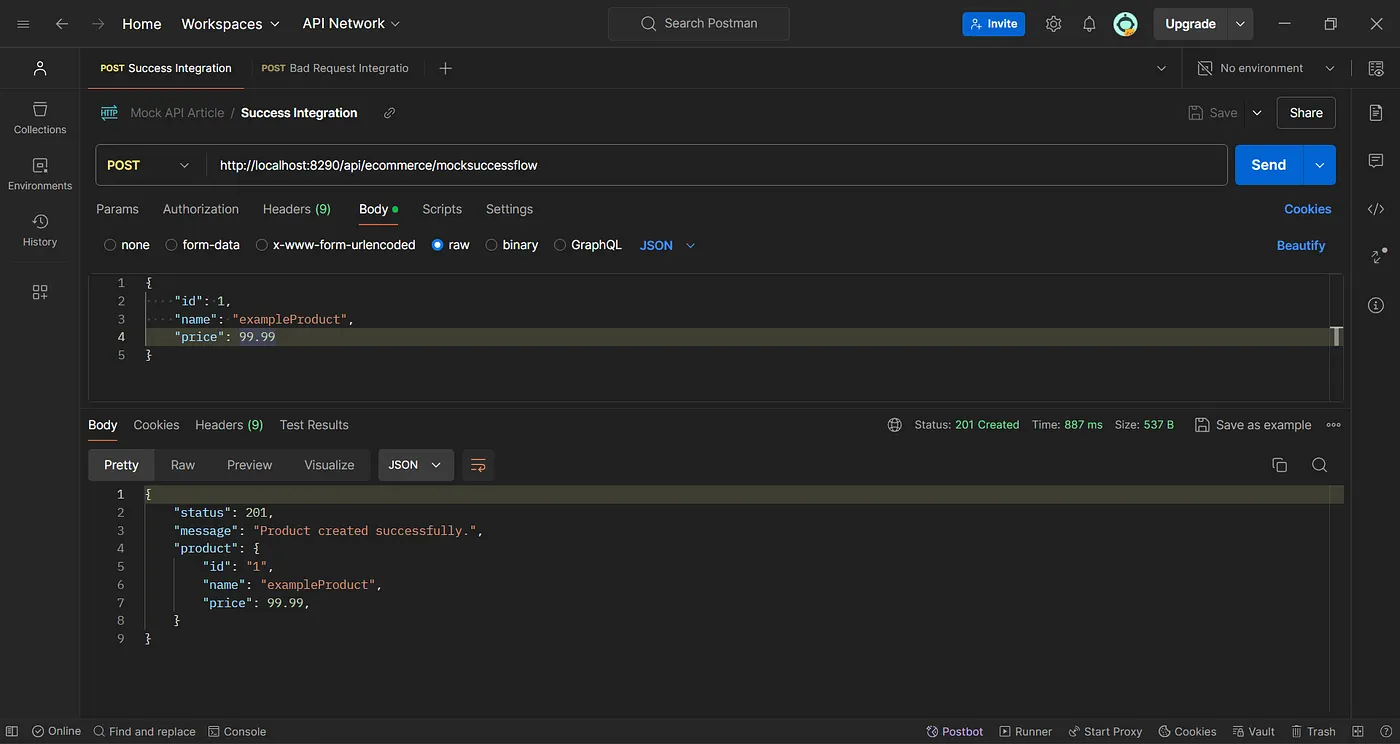Open the No environment selector
1400x744 pixels.
pyautogui.click(x=1266, y=68)
